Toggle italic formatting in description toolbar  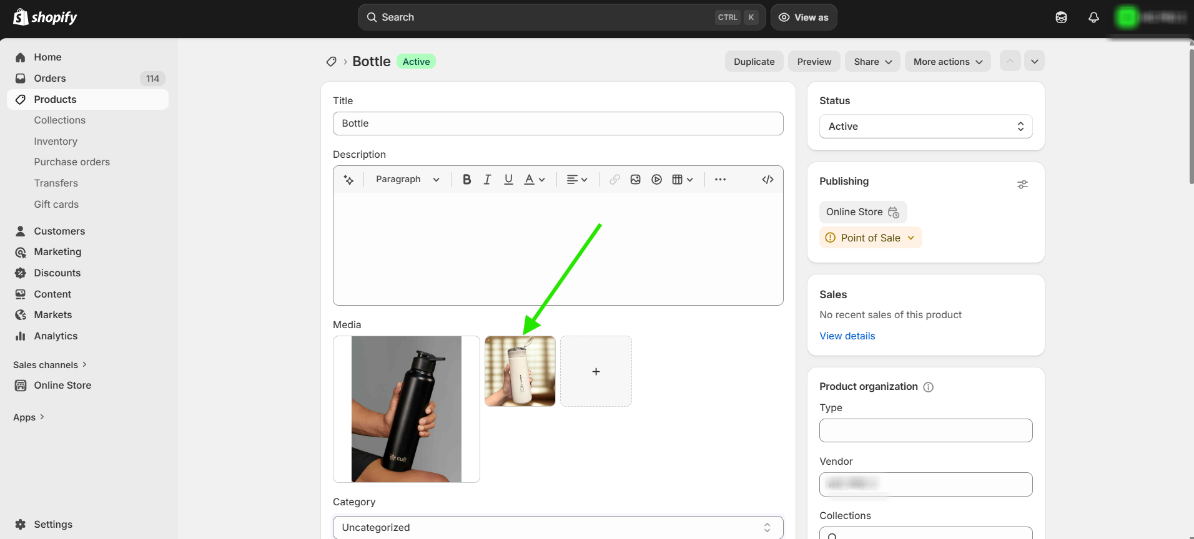click(x=487, y=180)
